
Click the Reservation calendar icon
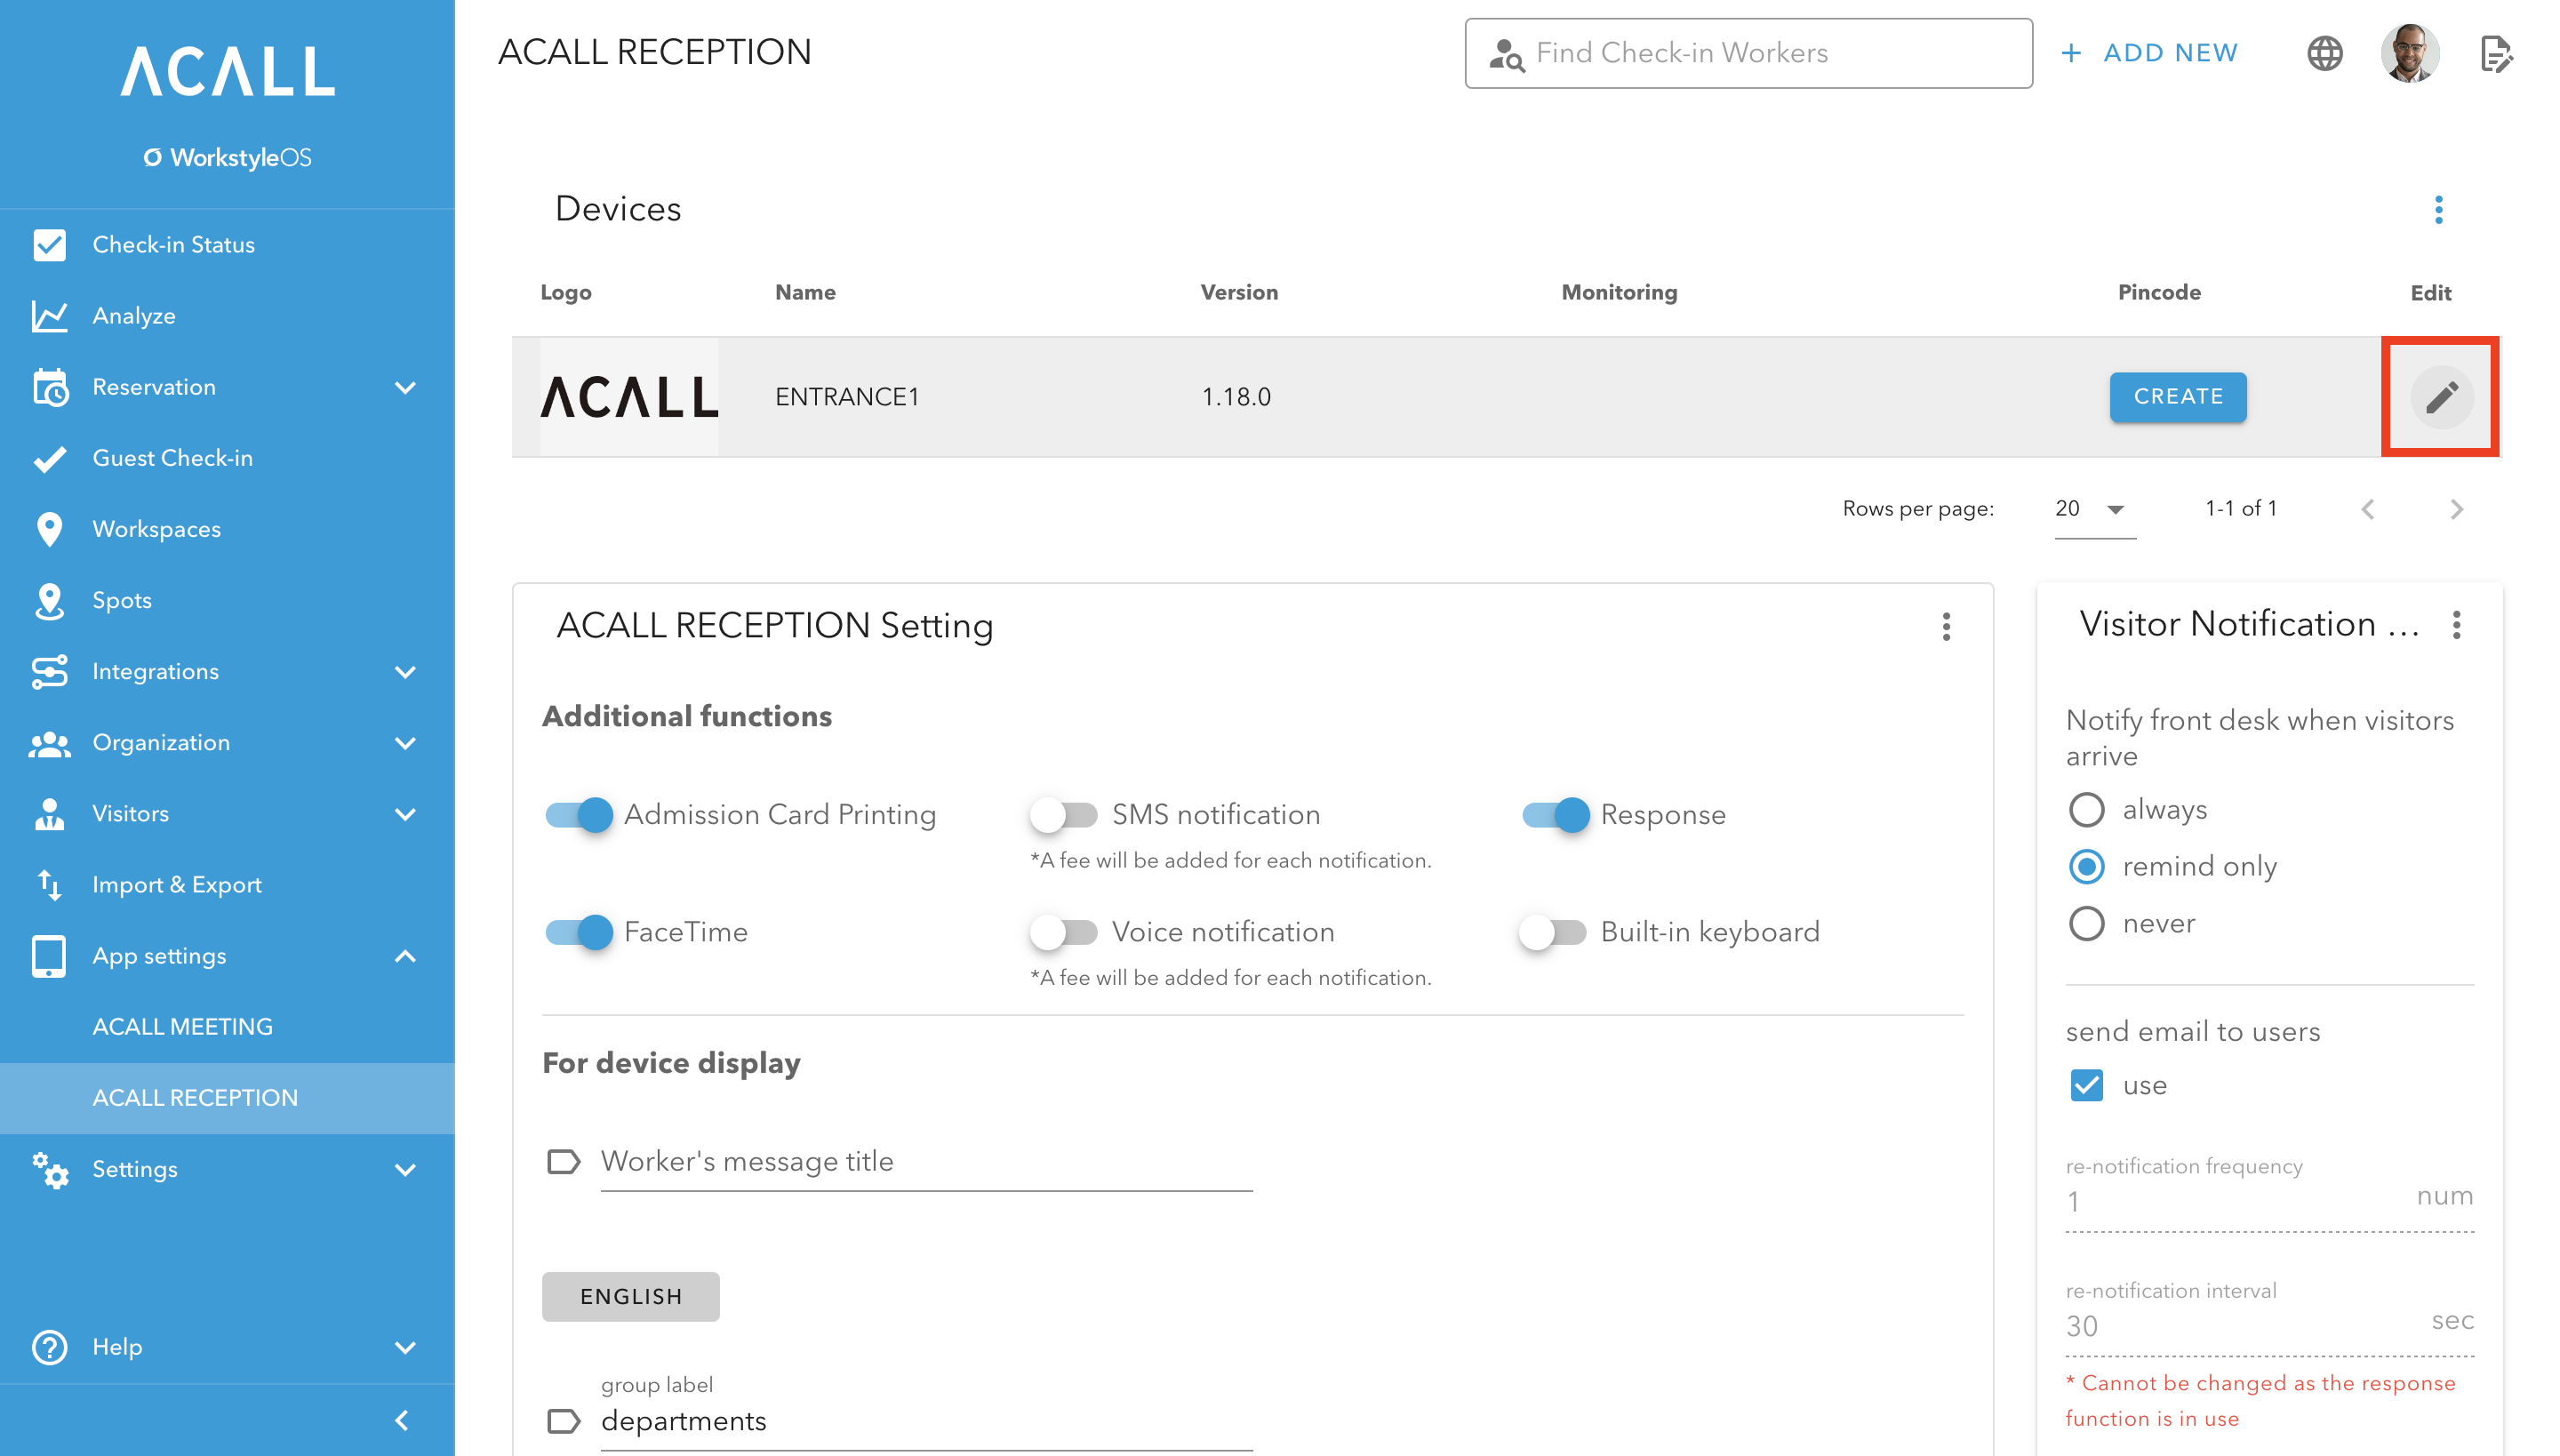tap(49, 387)
